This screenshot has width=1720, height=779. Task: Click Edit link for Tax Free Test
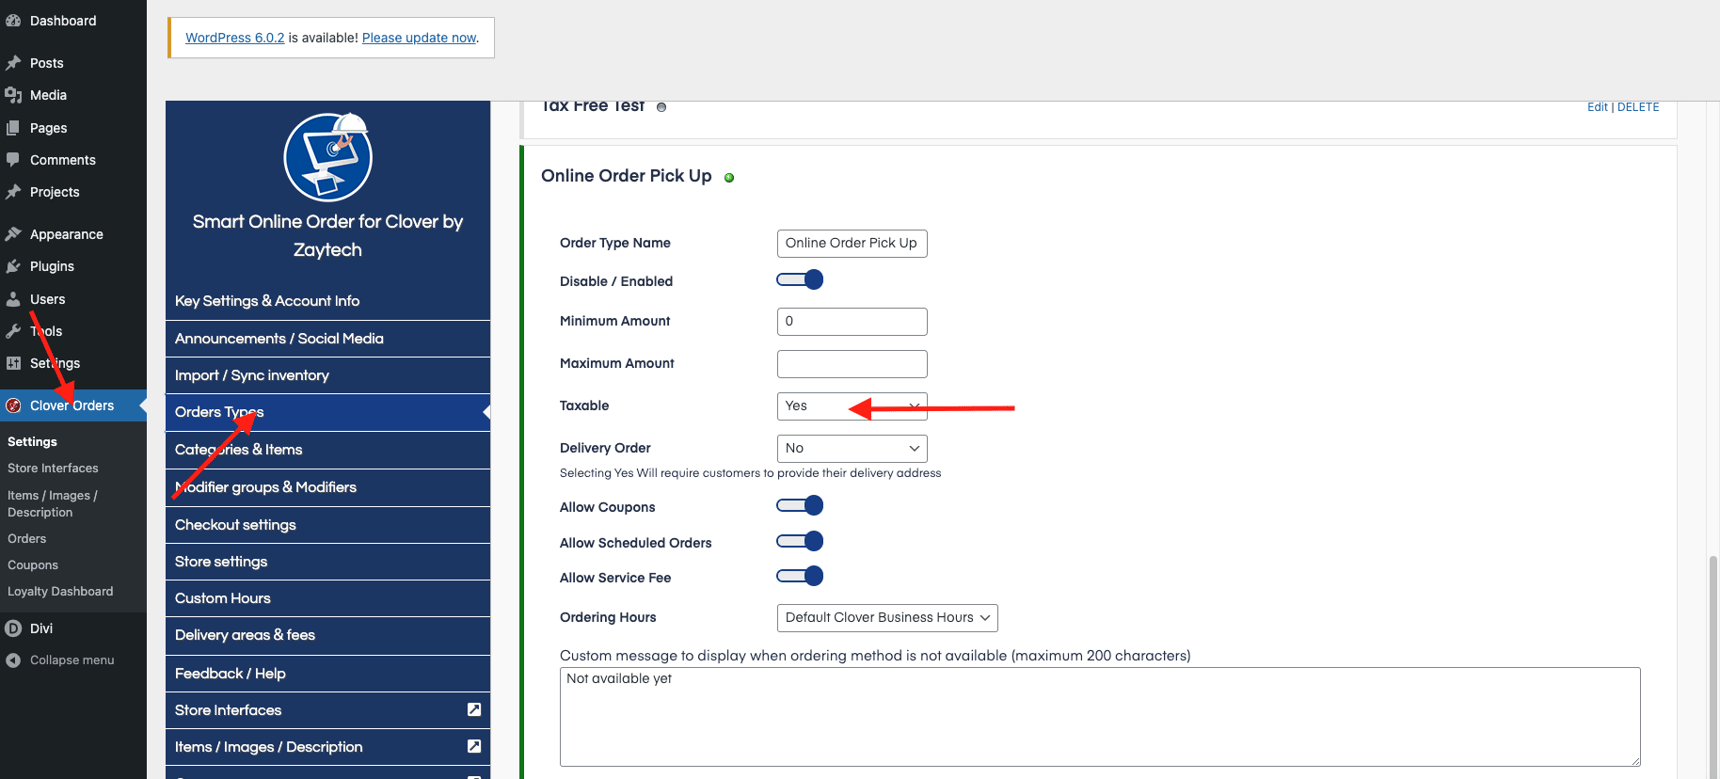point(1597,107)
